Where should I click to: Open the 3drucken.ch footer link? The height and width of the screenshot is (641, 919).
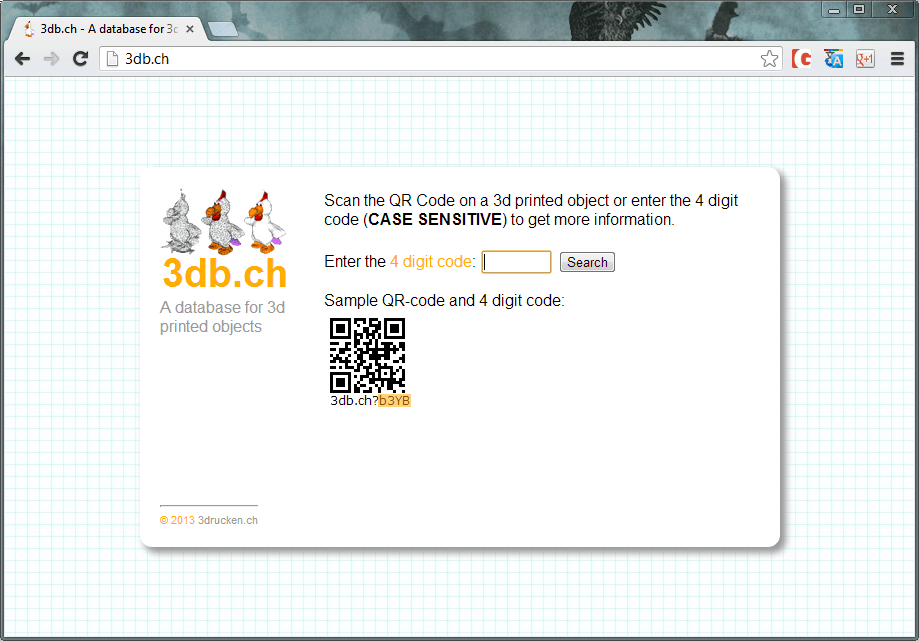click(228, 520)
